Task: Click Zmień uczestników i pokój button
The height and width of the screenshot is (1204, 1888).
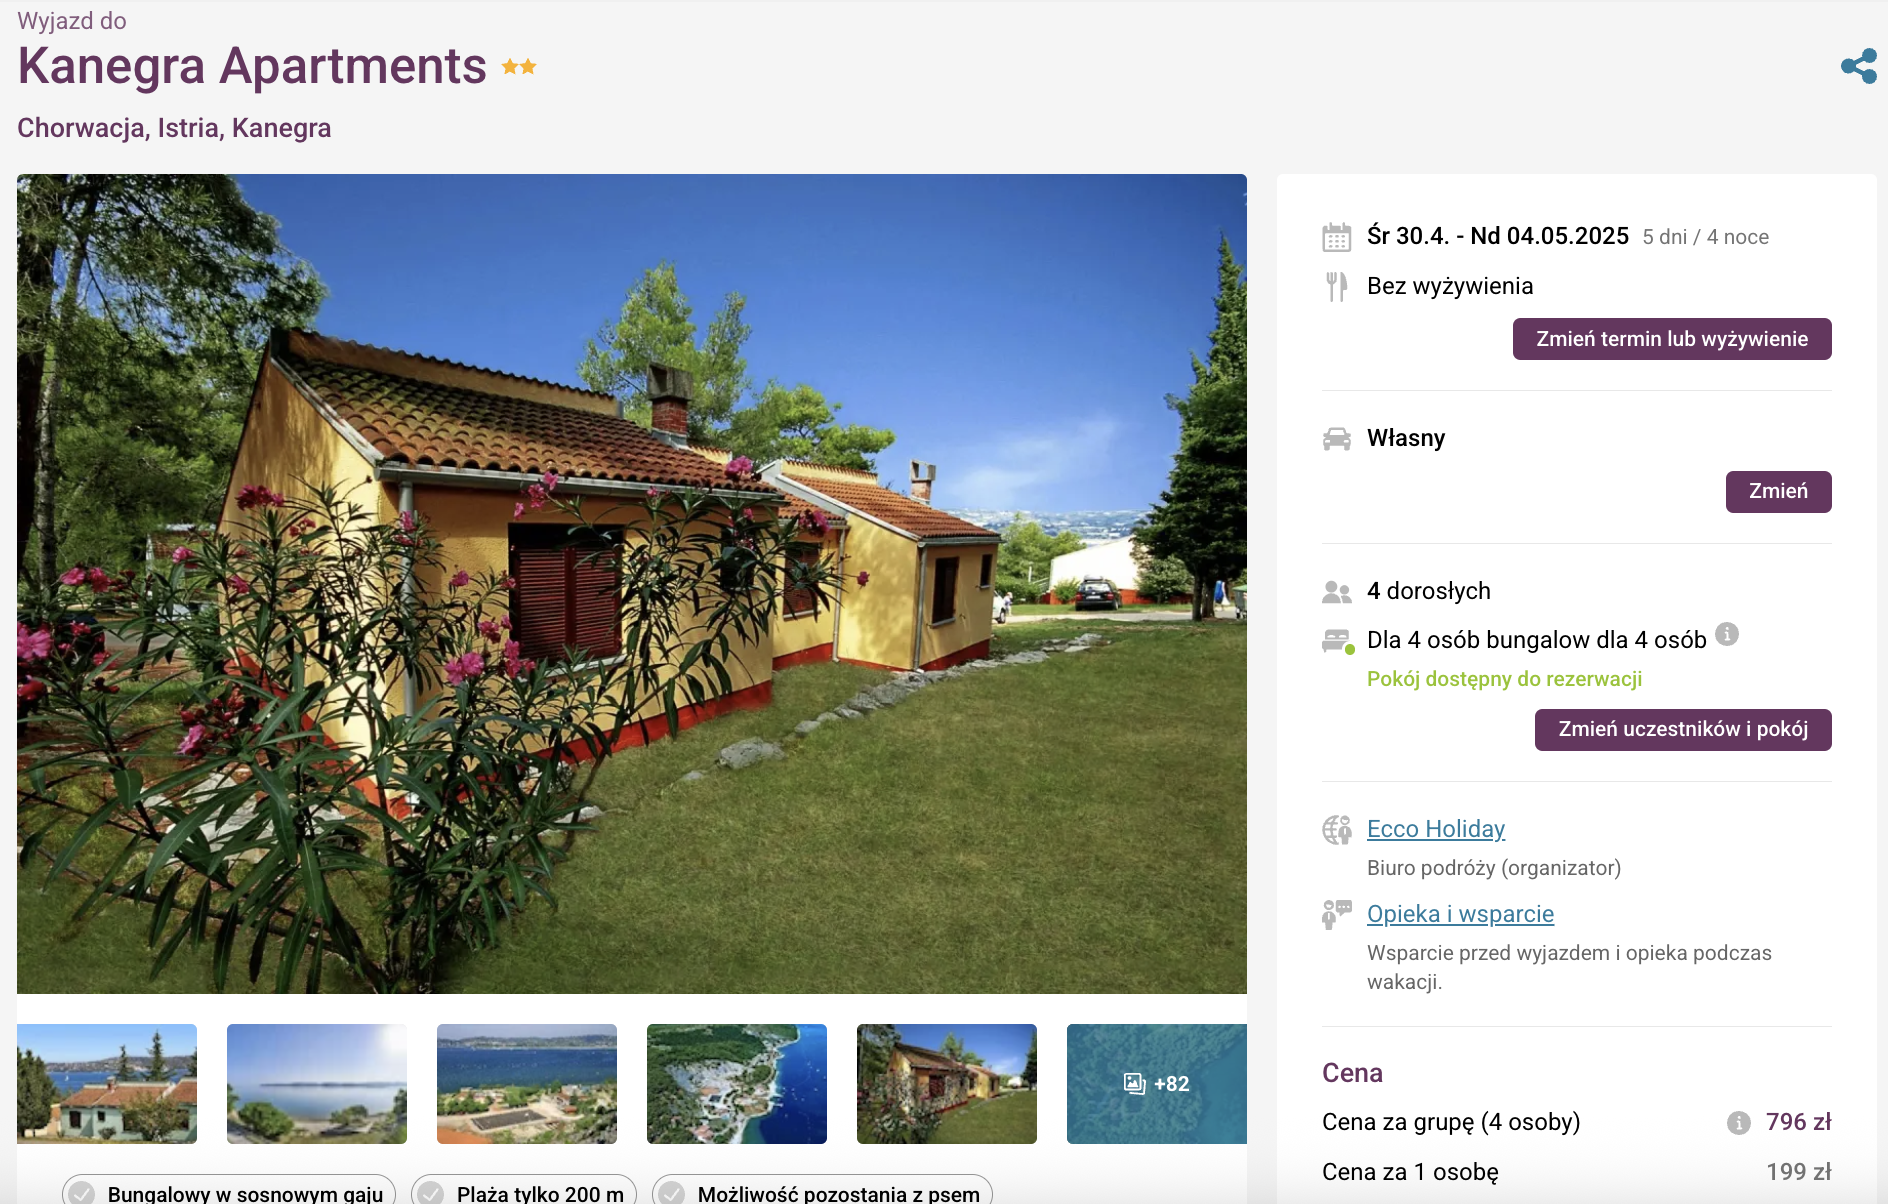Action: (x=1683, y=730)
